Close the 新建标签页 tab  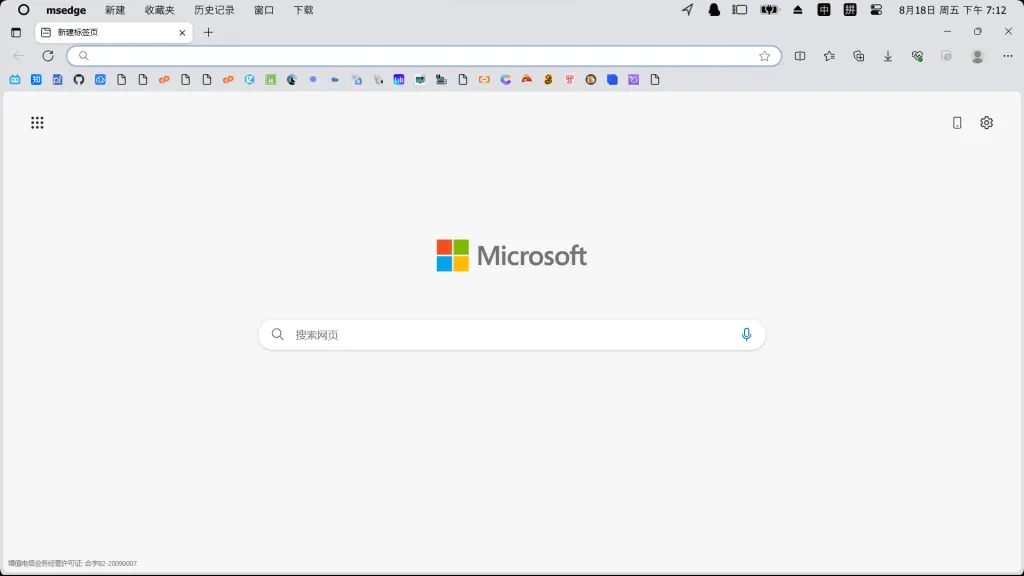[x=182, y=32]
